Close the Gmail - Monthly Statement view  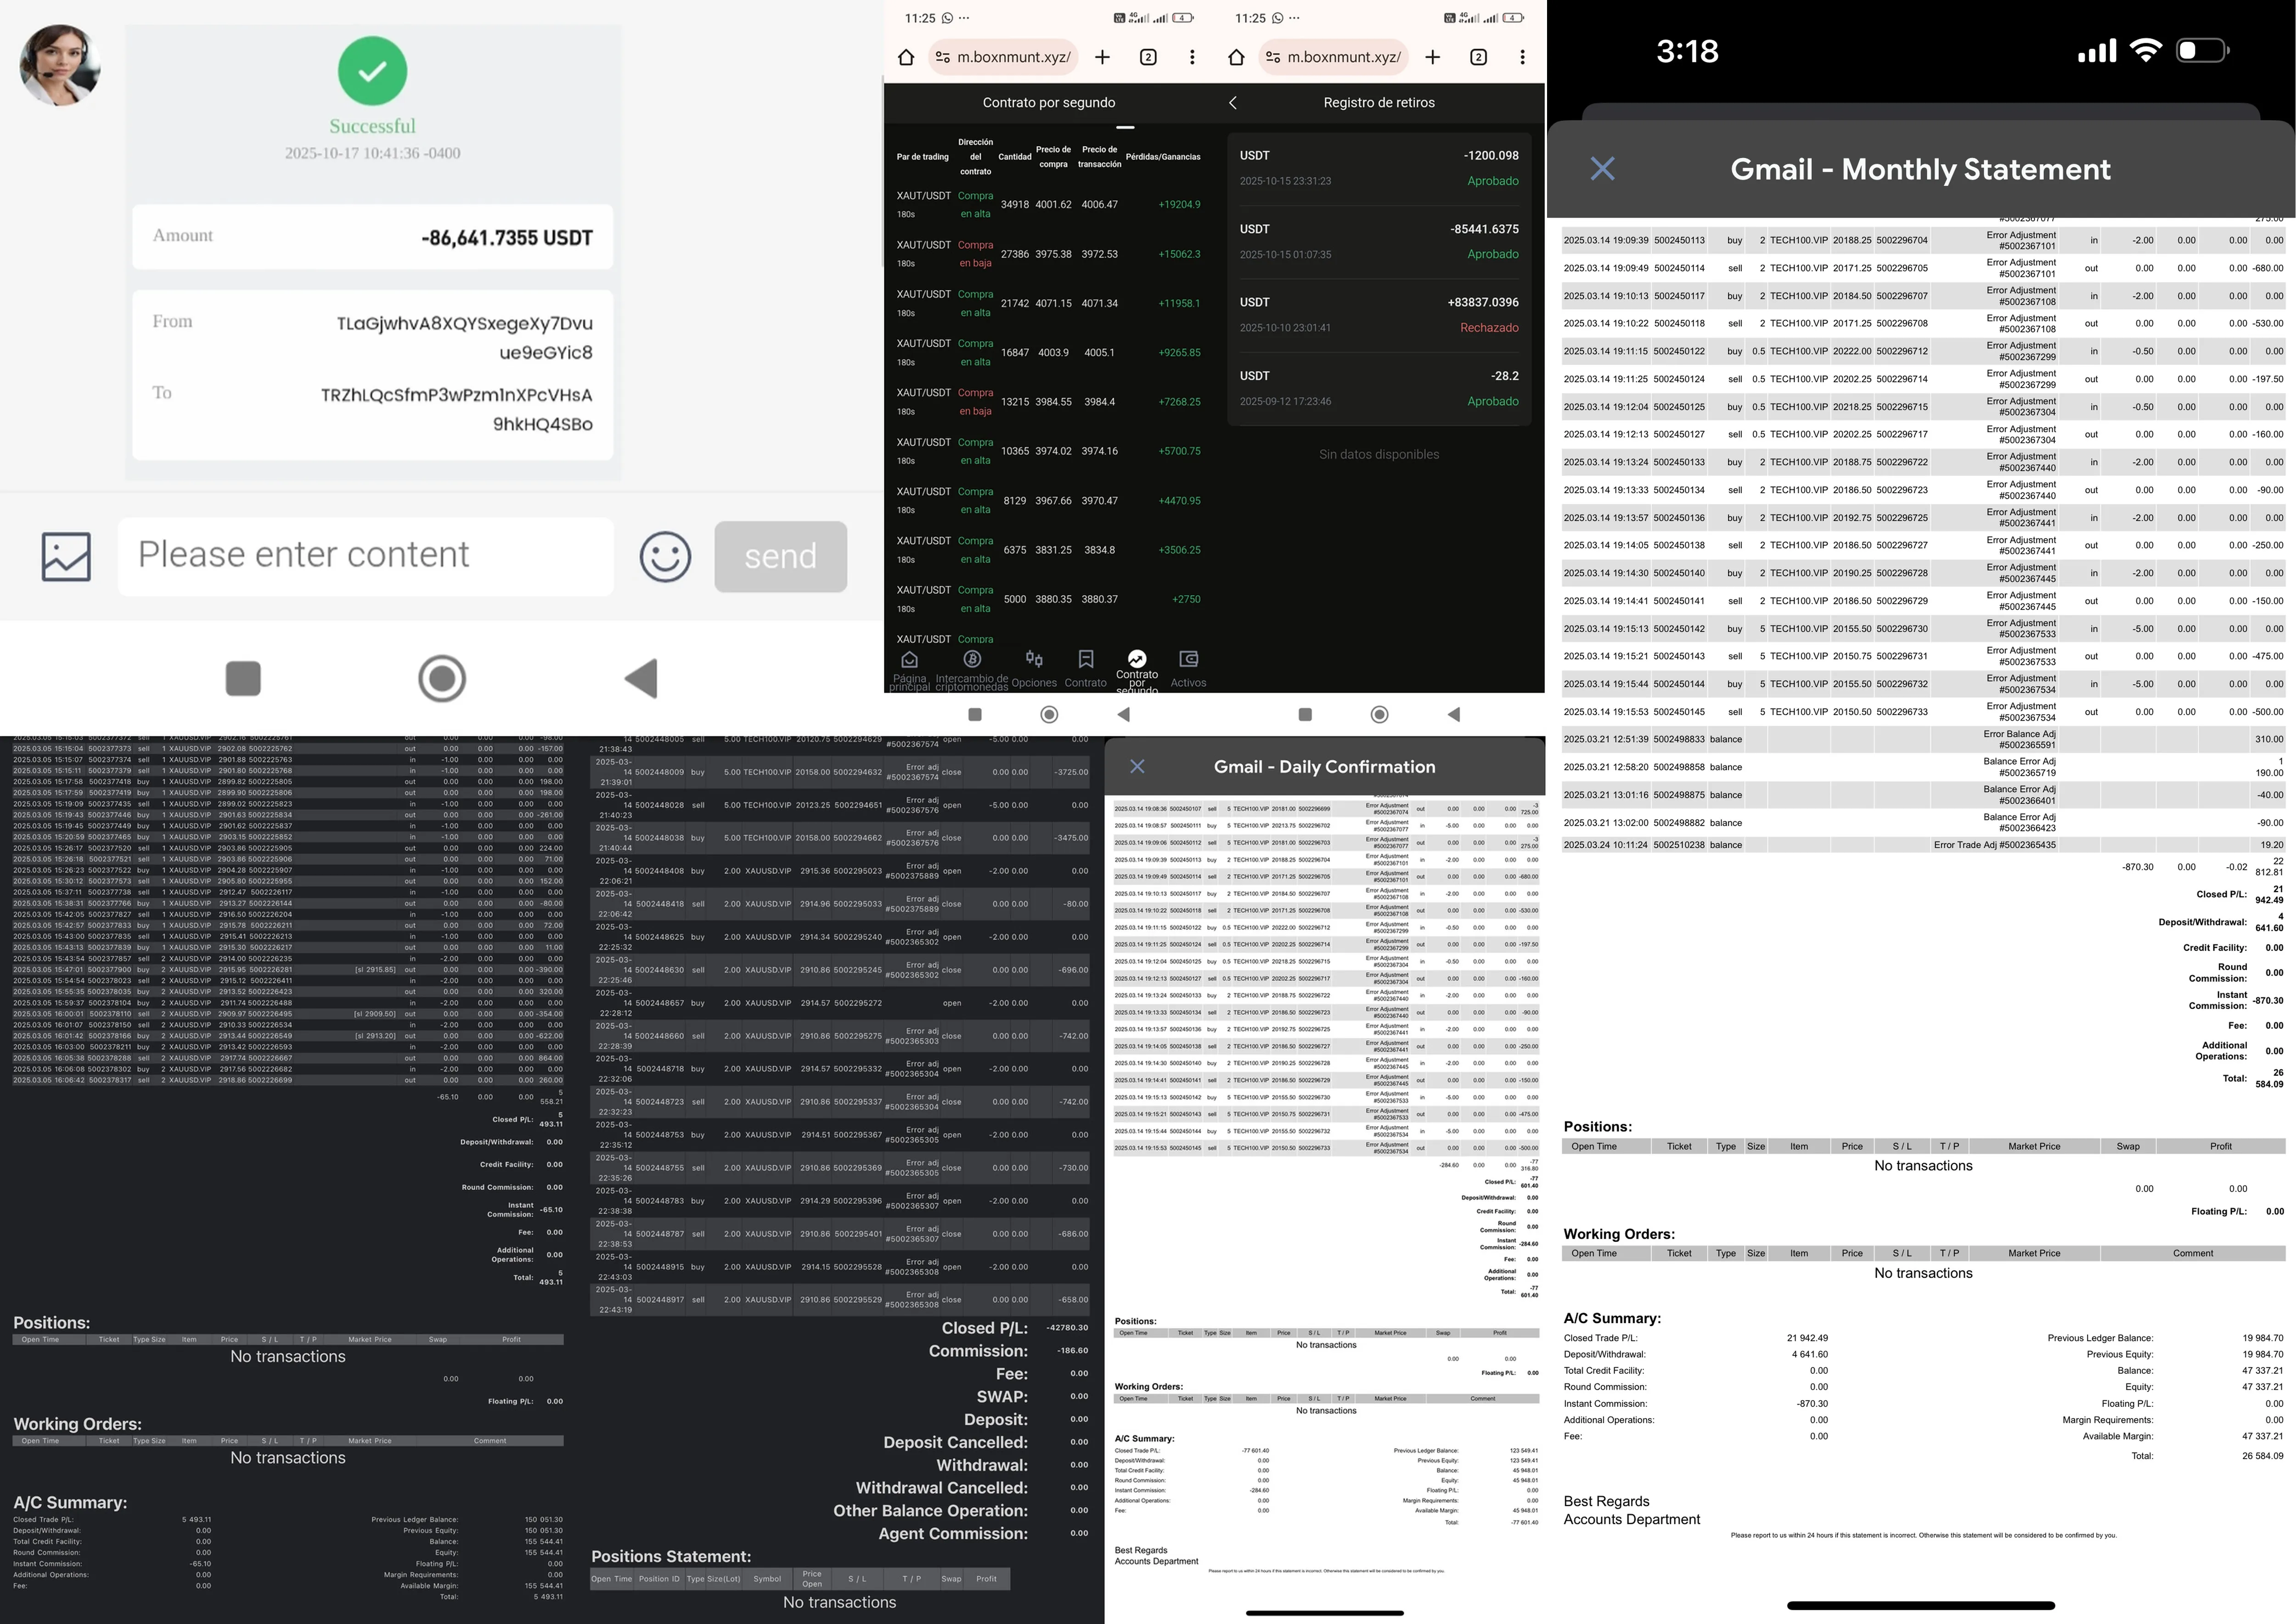click(x=1602, y=169)
